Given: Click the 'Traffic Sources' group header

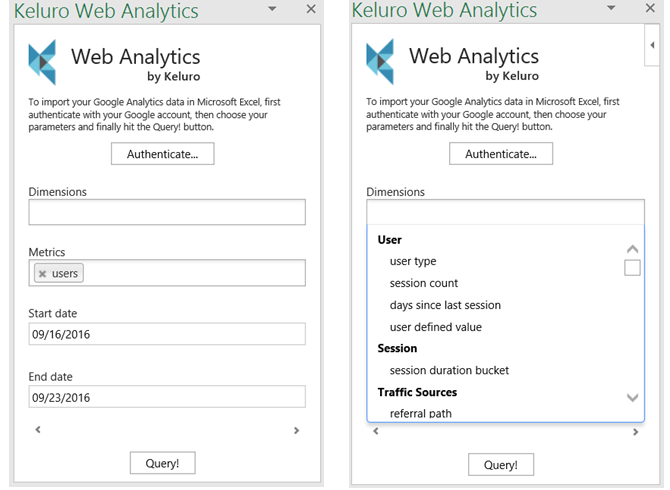Looking at the screenshot, I should pyautogui.click(x=417, y=392).
